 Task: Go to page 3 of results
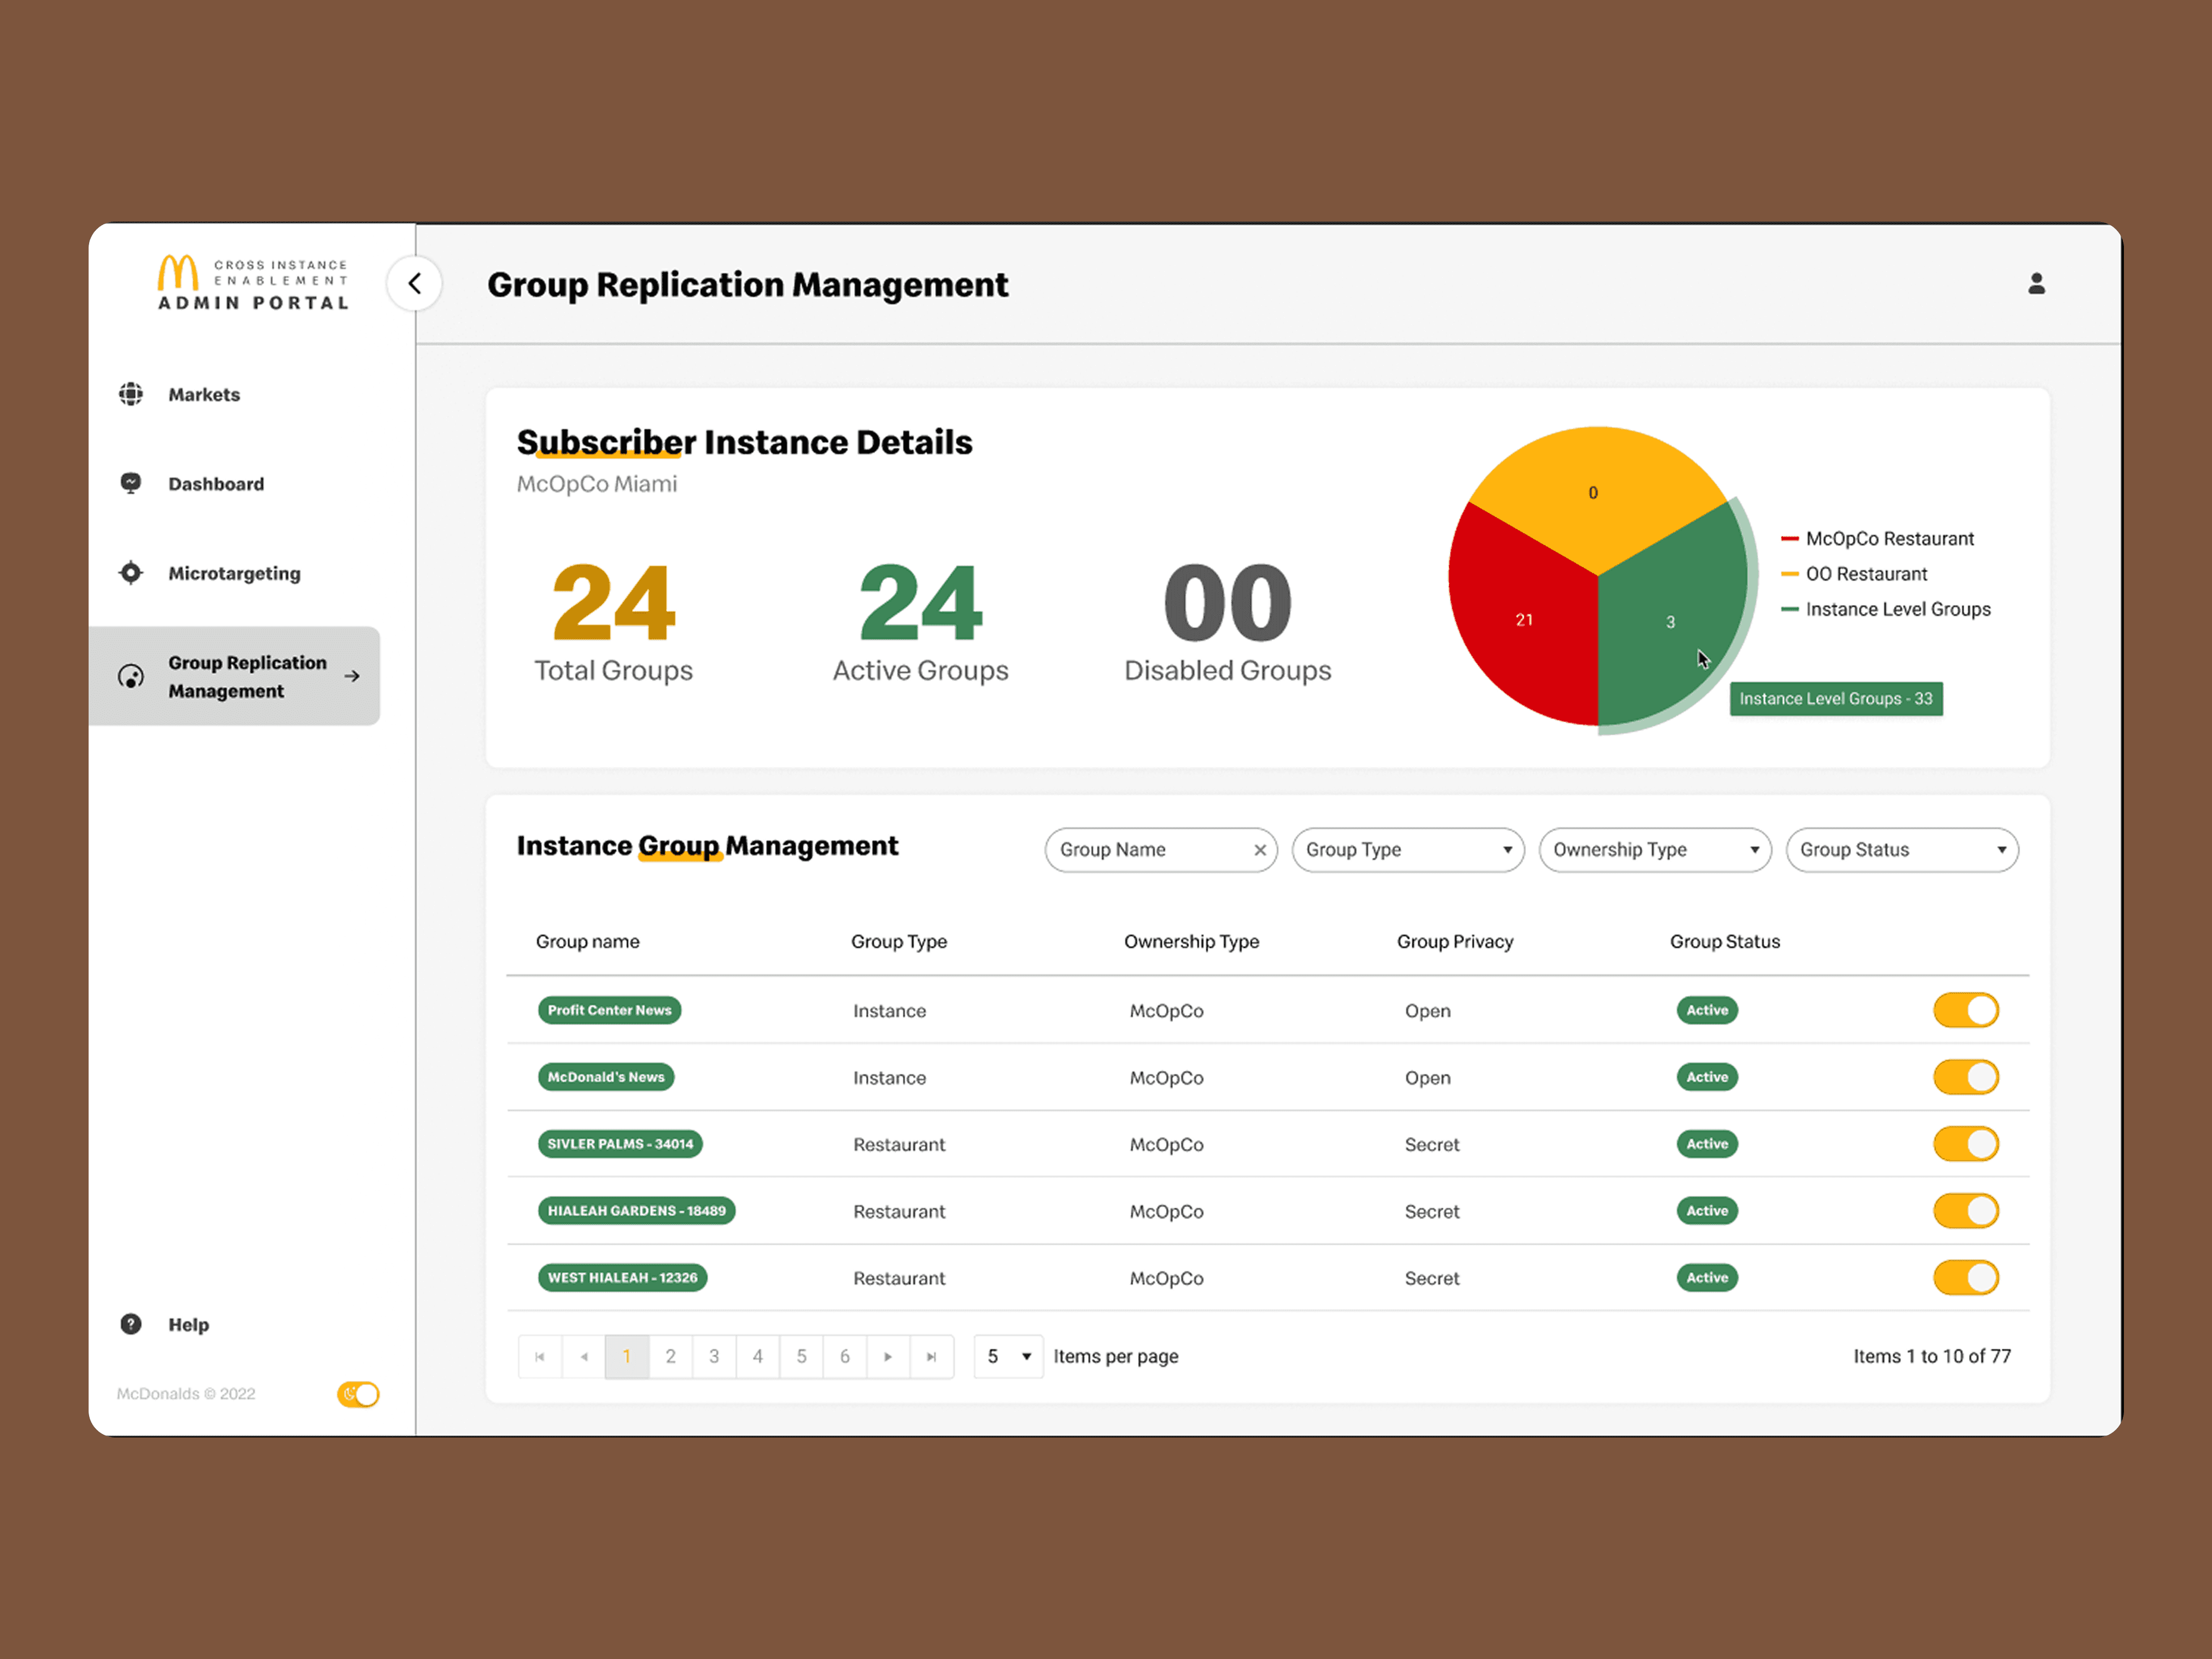tap(714, 1356)
